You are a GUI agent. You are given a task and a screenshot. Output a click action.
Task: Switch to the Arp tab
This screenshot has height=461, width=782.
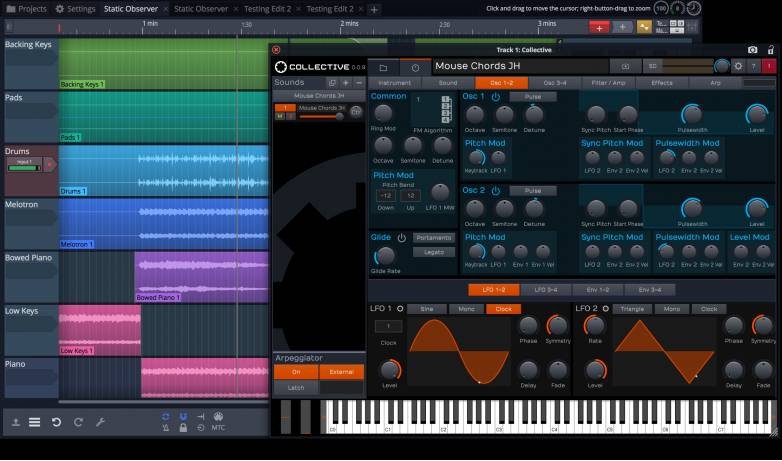(x=715, y=83)
